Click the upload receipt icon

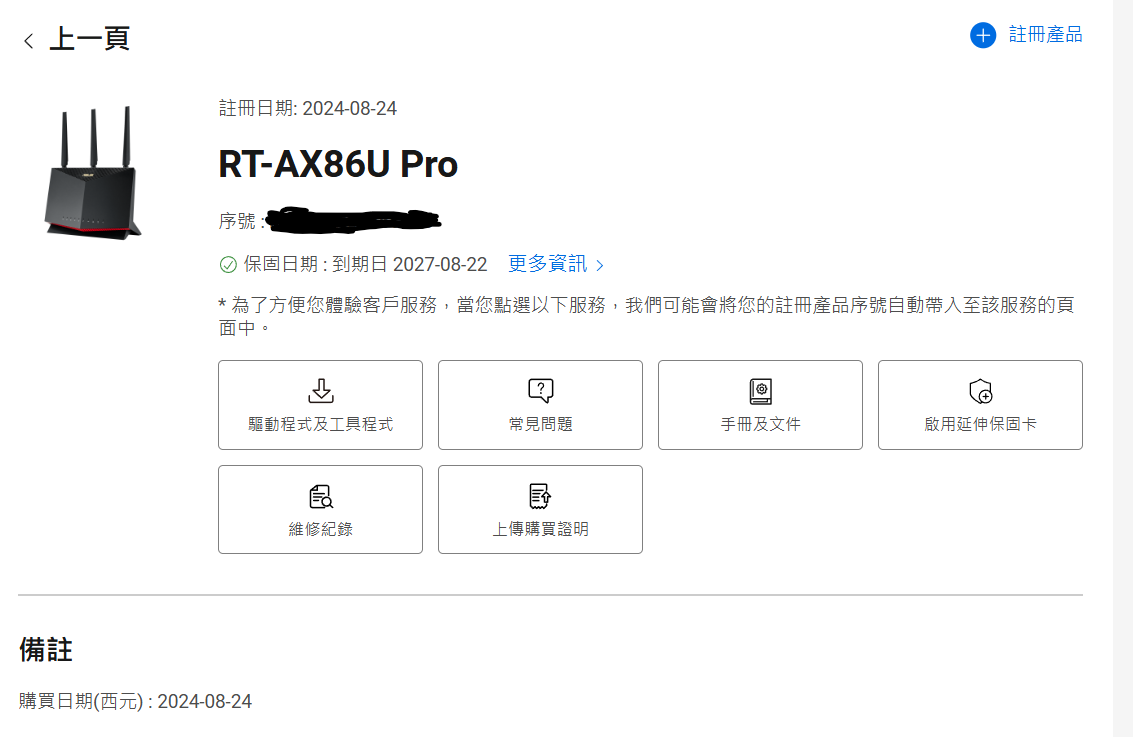coord(540,496)
